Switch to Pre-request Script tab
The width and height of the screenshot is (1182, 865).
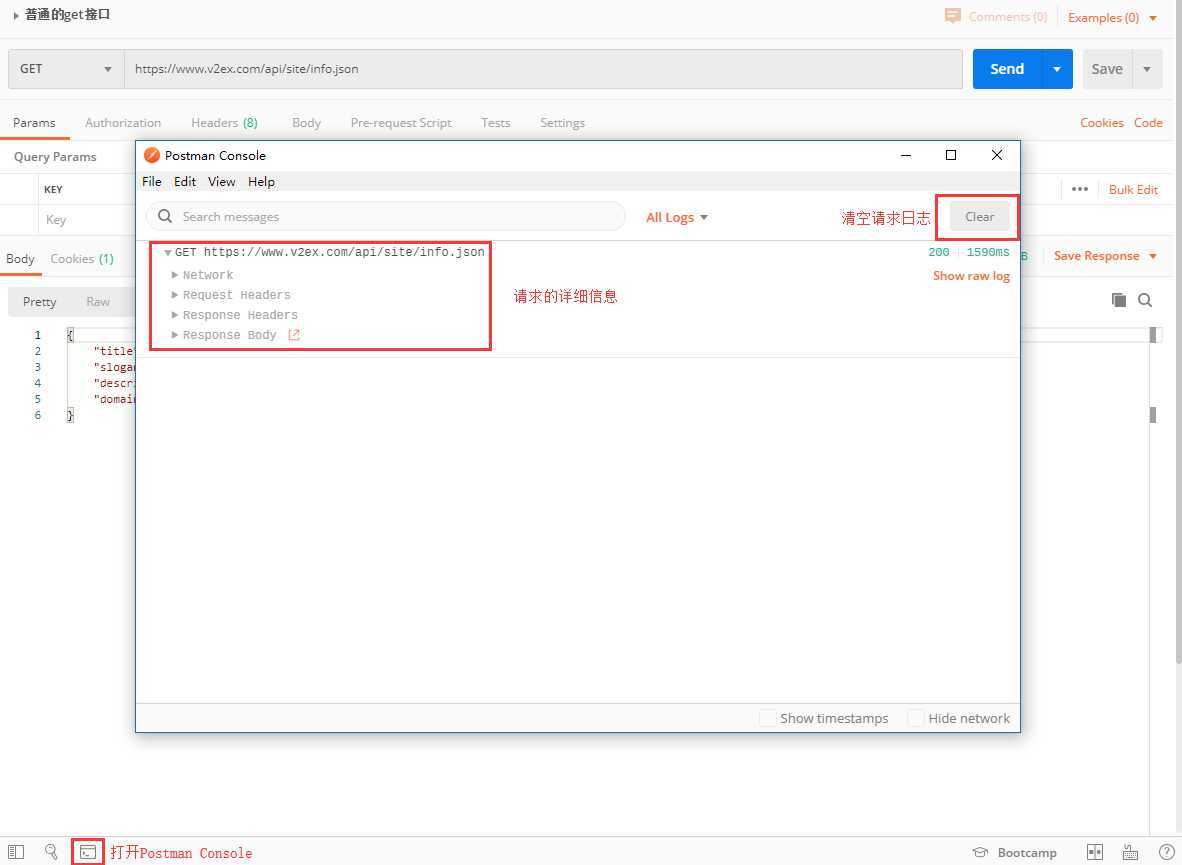coord(401,122)
